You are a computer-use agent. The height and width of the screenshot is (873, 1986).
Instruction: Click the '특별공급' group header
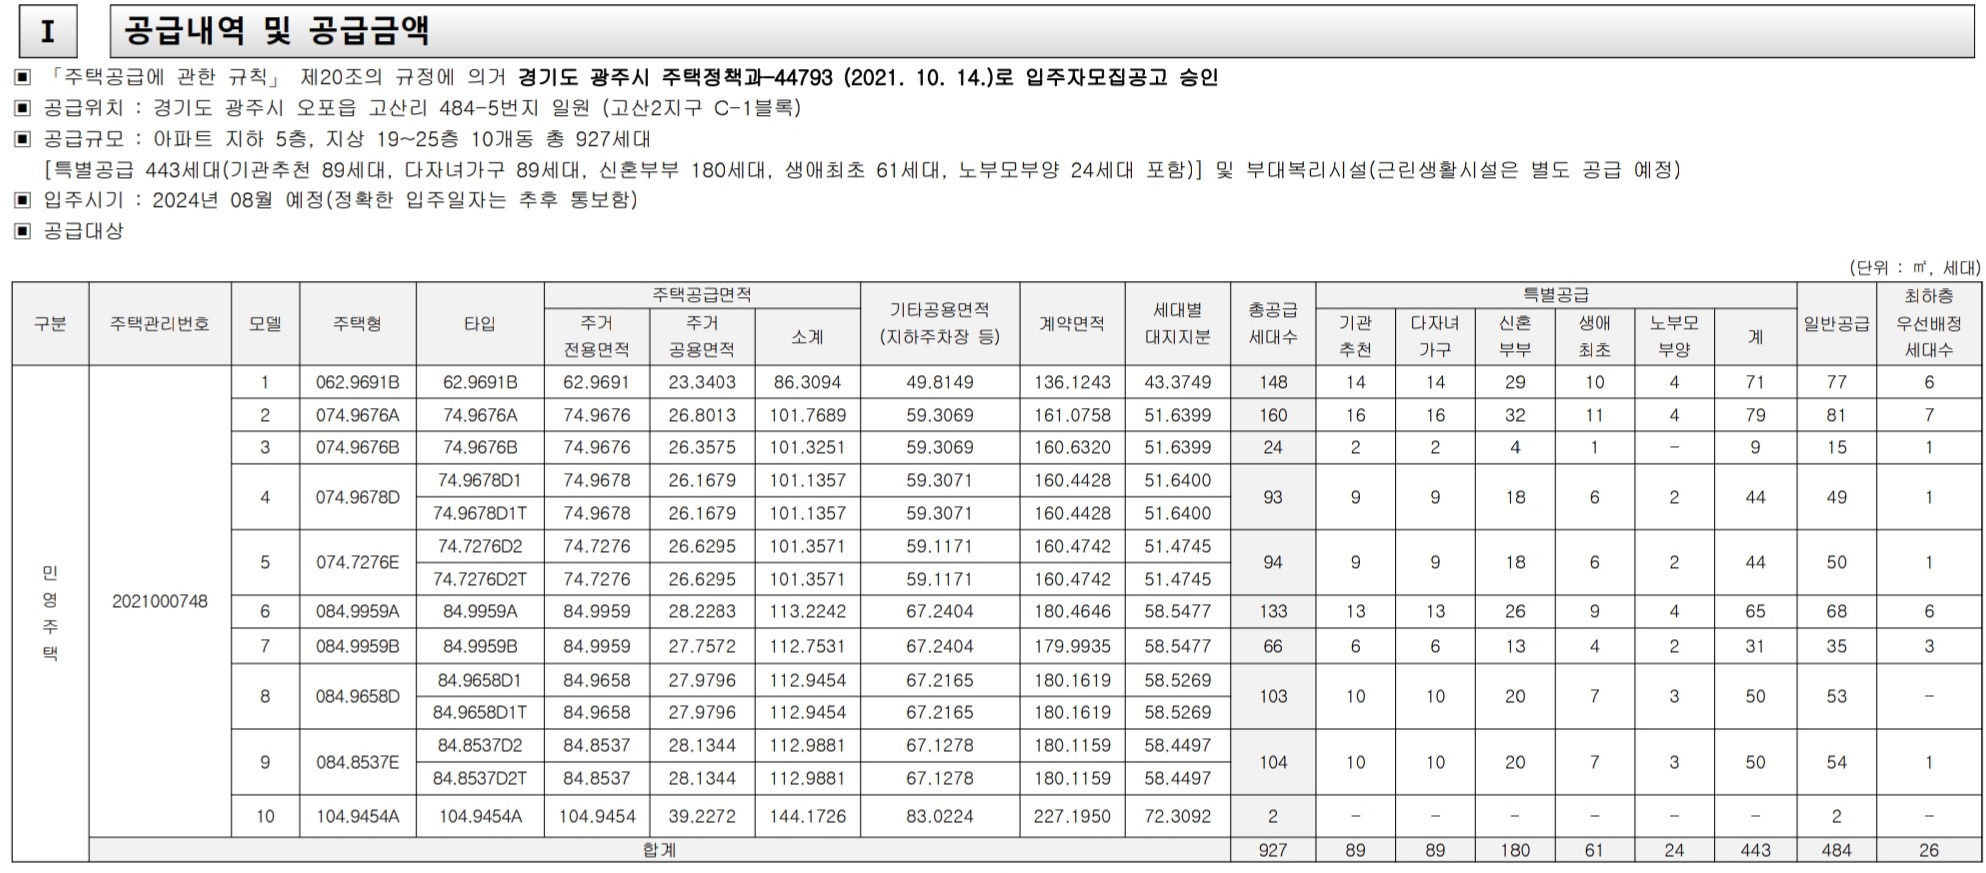click(1556, 295)
